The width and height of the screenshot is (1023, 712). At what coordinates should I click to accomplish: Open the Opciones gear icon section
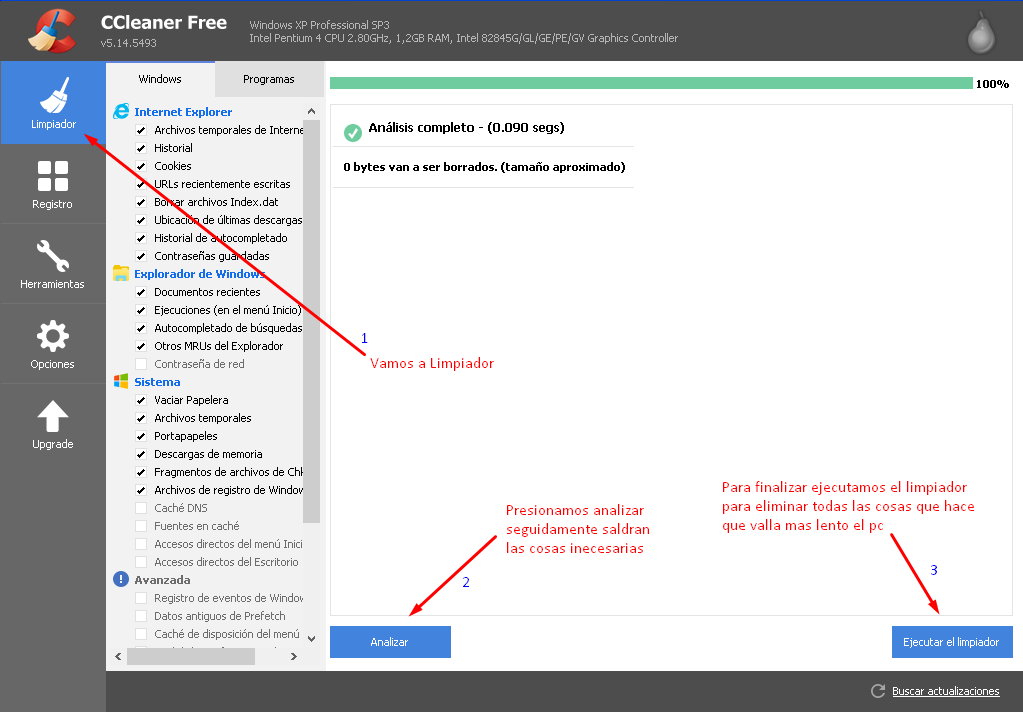tap(52, 345)
